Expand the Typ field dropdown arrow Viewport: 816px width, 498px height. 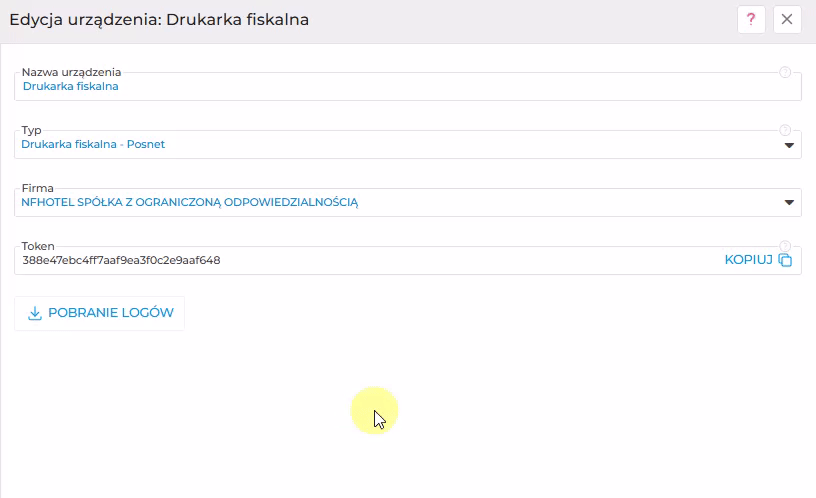point(789,145)
